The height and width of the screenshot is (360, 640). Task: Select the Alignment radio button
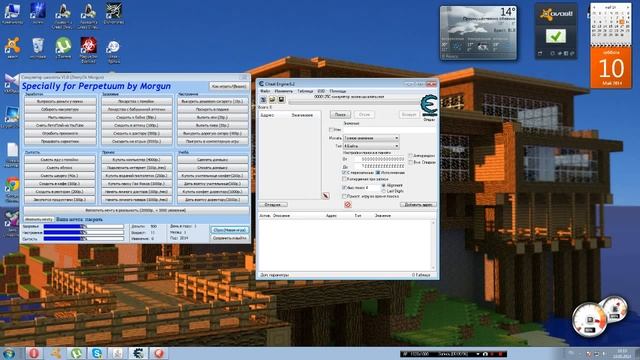click(x=384, y=185)
